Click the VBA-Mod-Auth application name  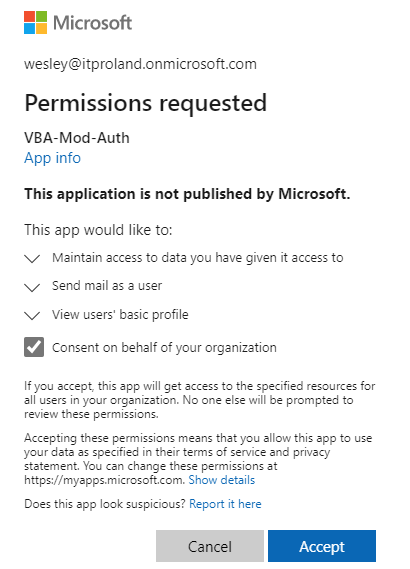[x=77, y=138]
